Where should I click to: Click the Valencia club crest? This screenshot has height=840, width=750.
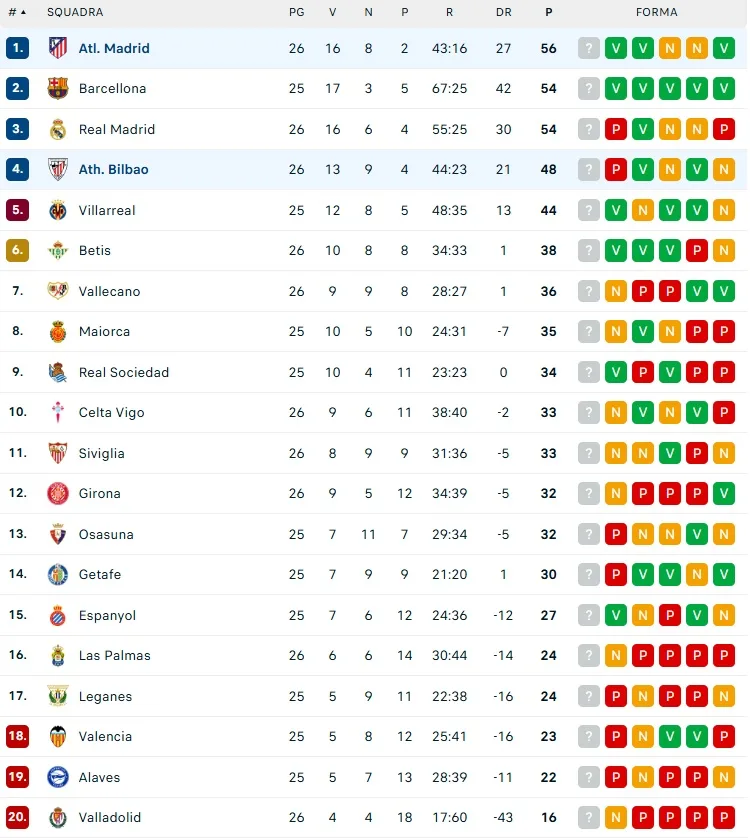pos(58,736)
